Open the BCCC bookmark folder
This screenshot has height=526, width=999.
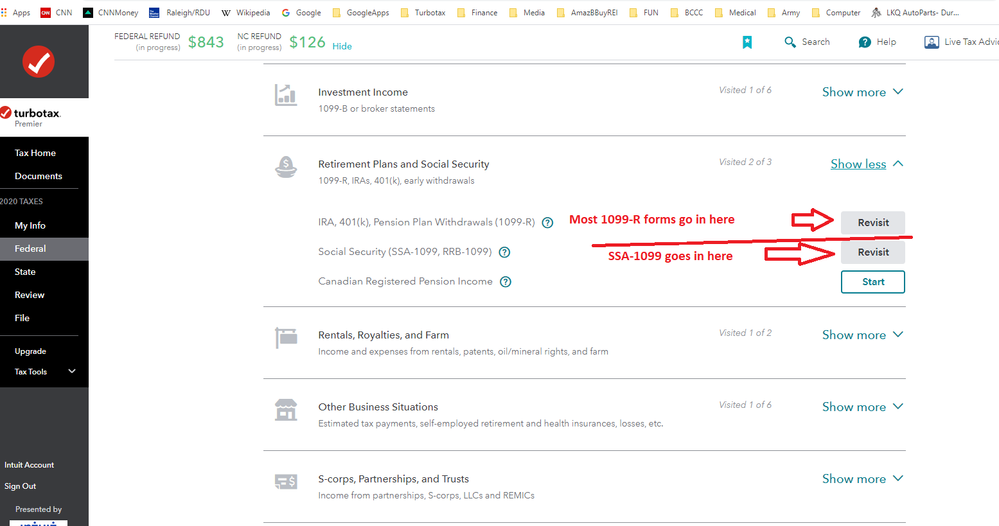pyautogui.click(x=687, y=12)
